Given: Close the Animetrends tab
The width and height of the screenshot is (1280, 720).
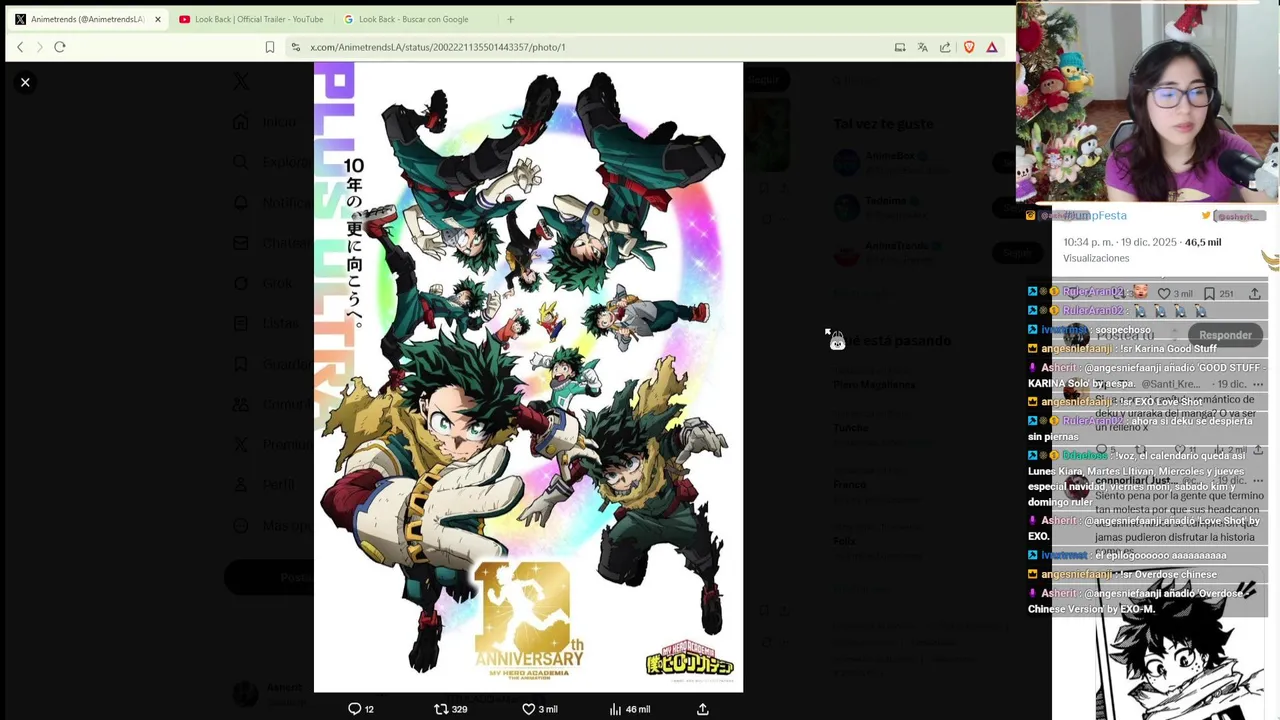Looking at the screenshot, I should click(x=157, y=19).
